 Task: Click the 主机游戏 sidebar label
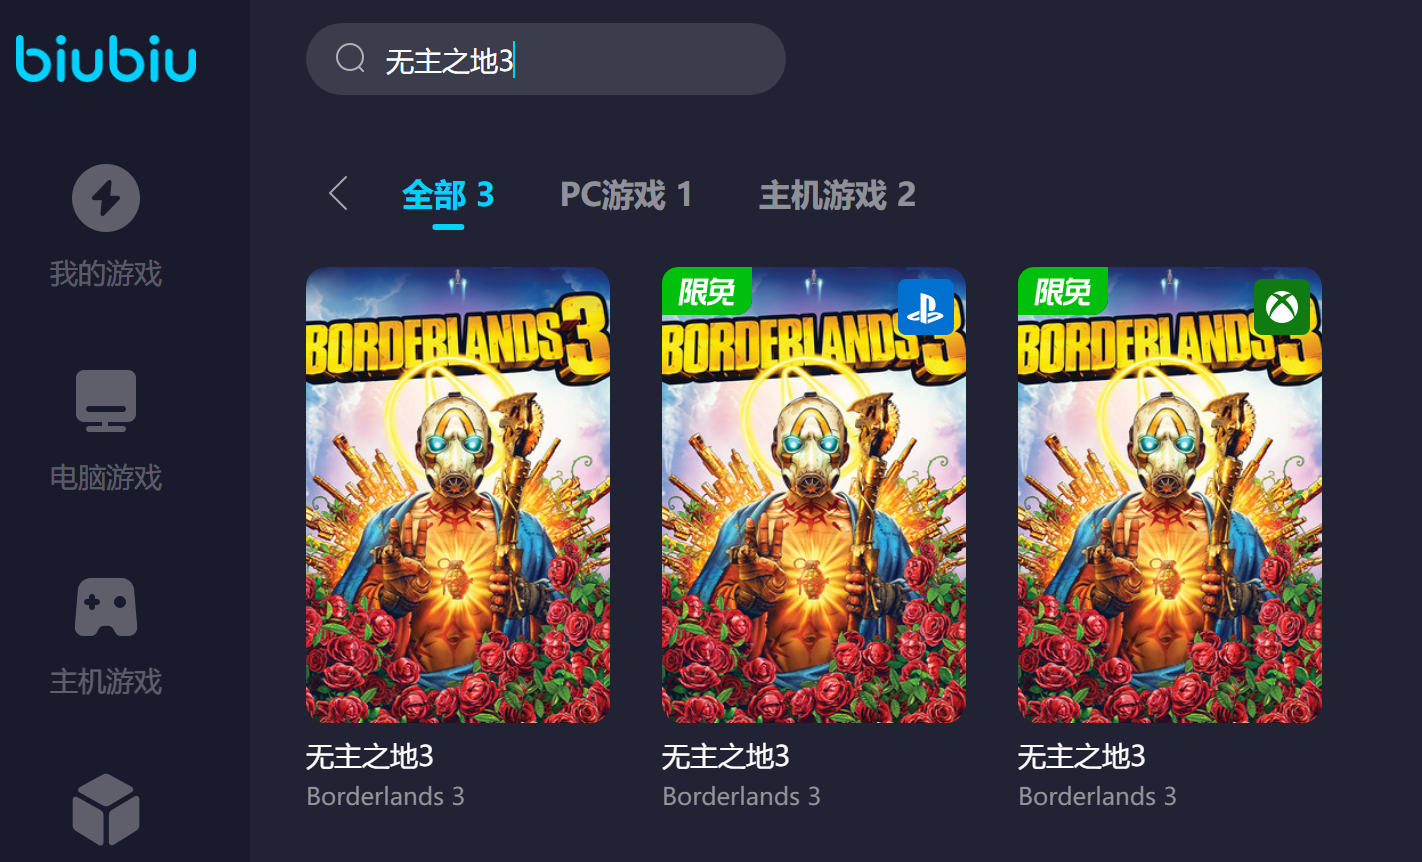106,681
